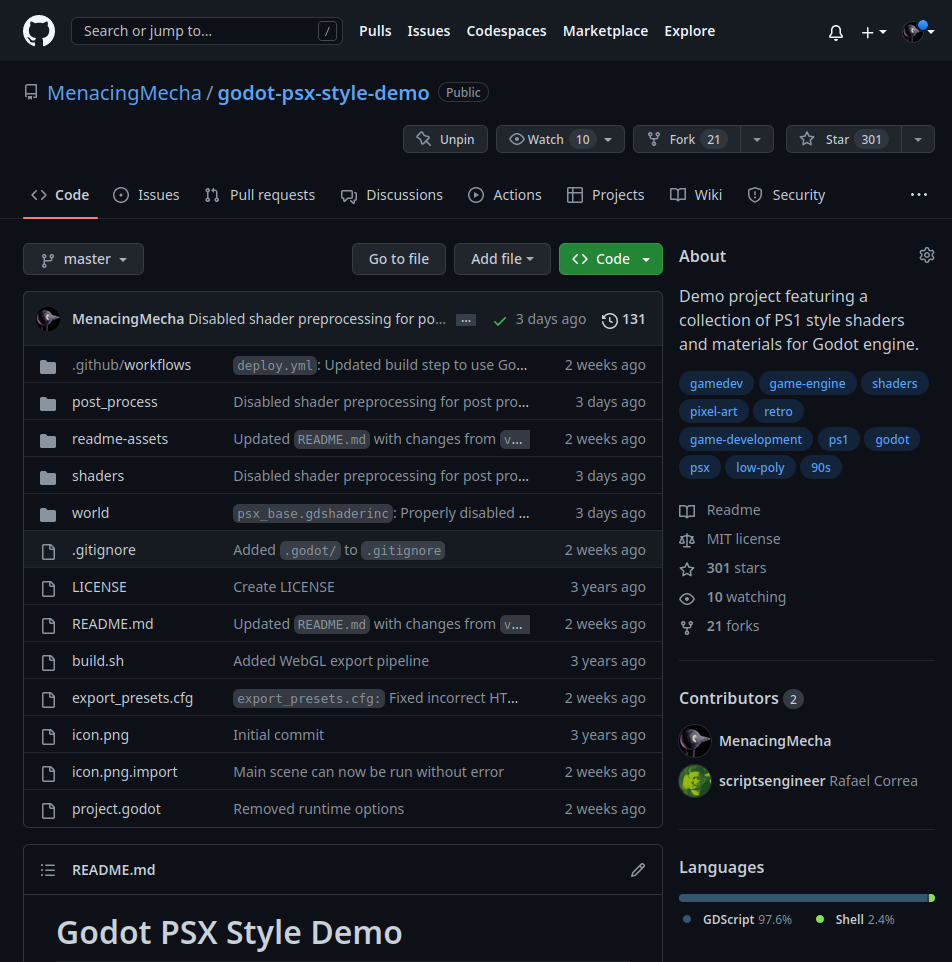Open the readme-assets folder

coord(120,439)
